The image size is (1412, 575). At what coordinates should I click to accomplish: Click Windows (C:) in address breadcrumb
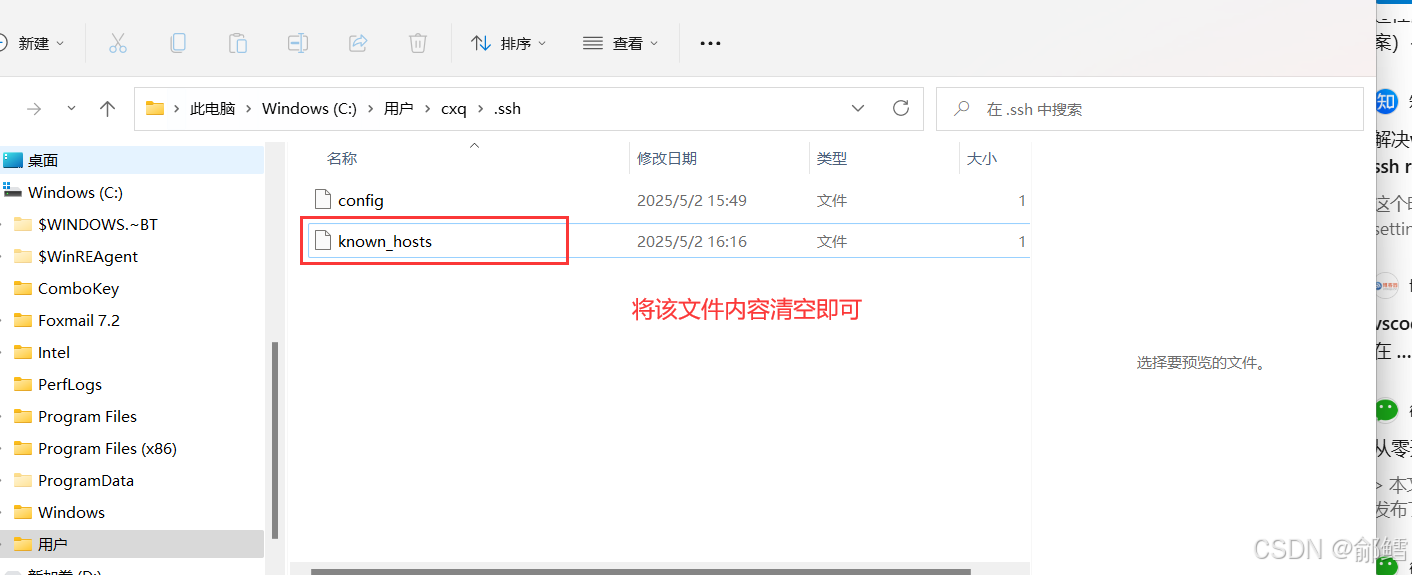pyautogui.click(x=309, y=109)
